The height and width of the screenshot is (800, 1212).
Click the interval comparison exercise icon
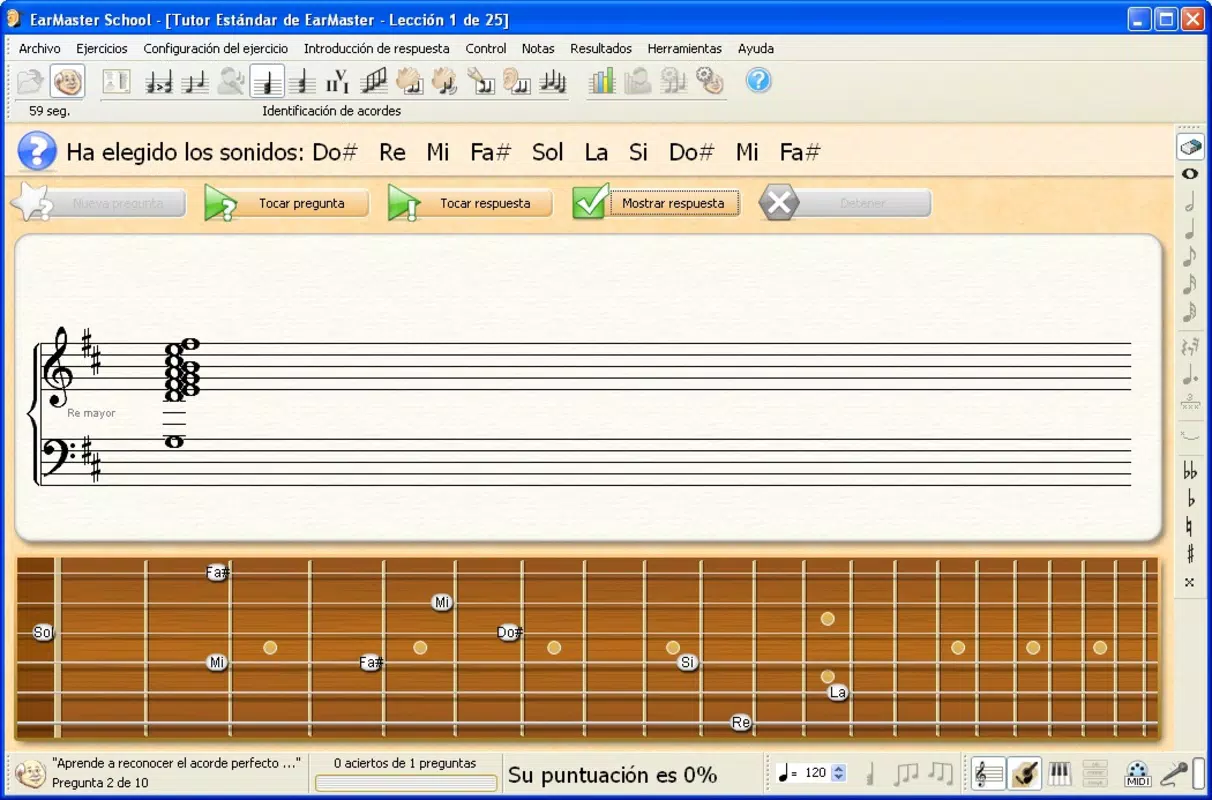(x=159, y=81)
